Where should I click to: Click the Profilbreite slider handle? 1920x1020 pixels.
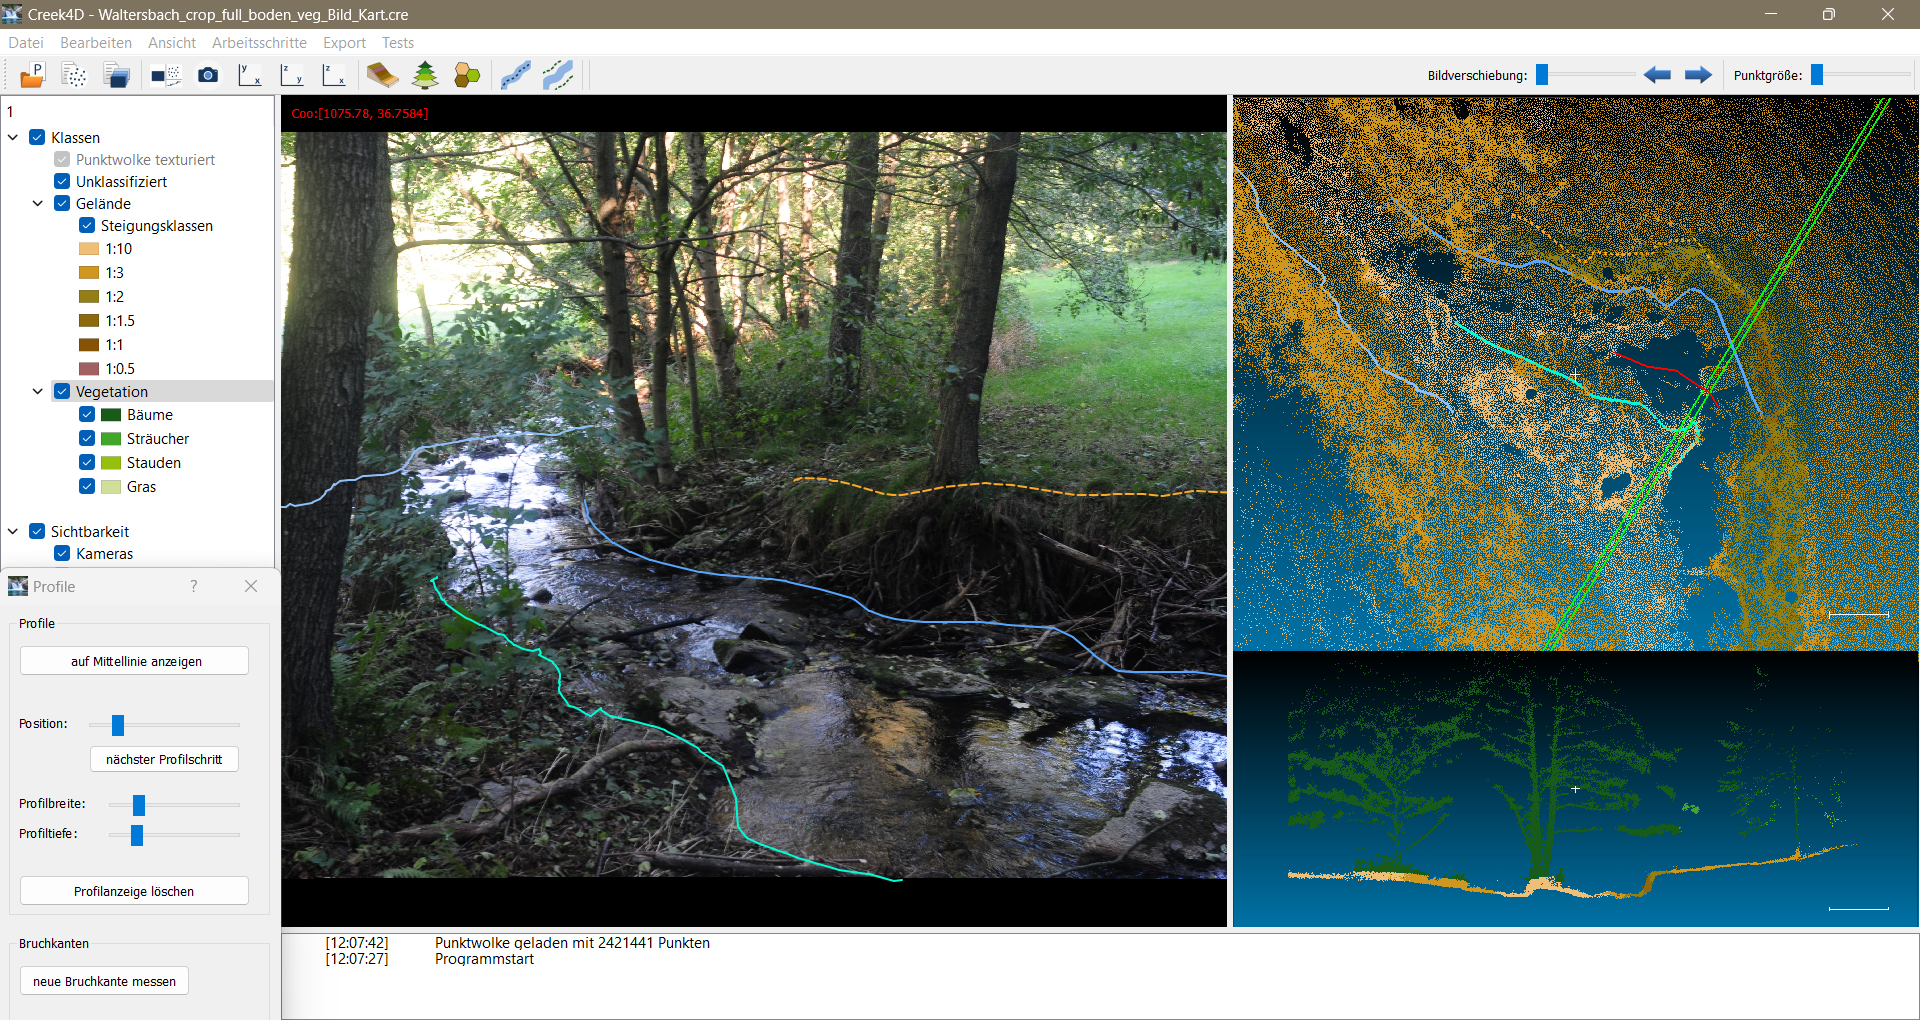[x=139, y=805]
